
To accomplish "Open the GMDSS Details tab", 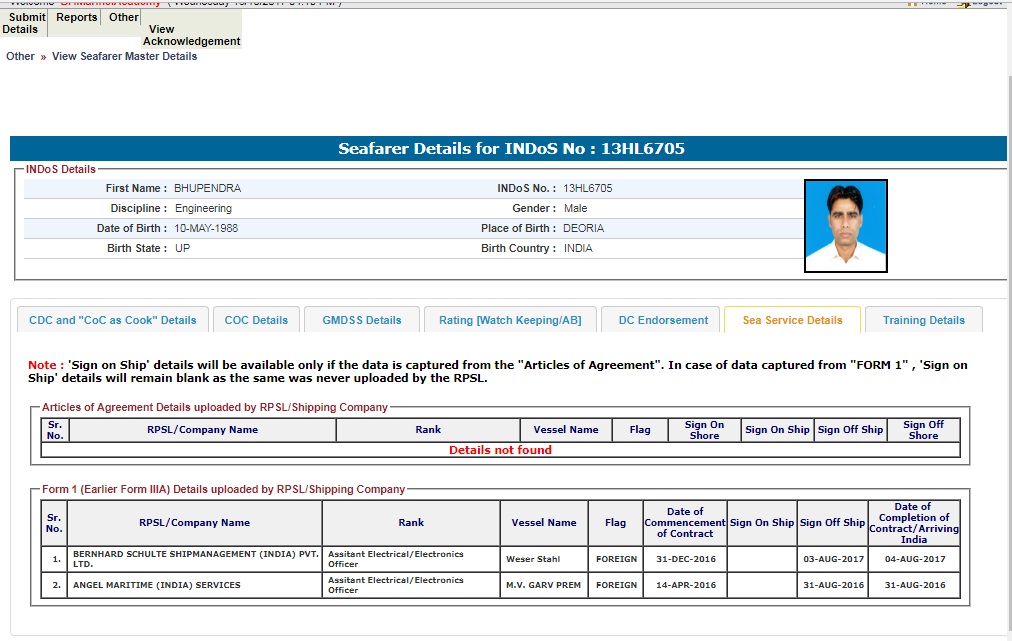I will click(x=362, y=320).
